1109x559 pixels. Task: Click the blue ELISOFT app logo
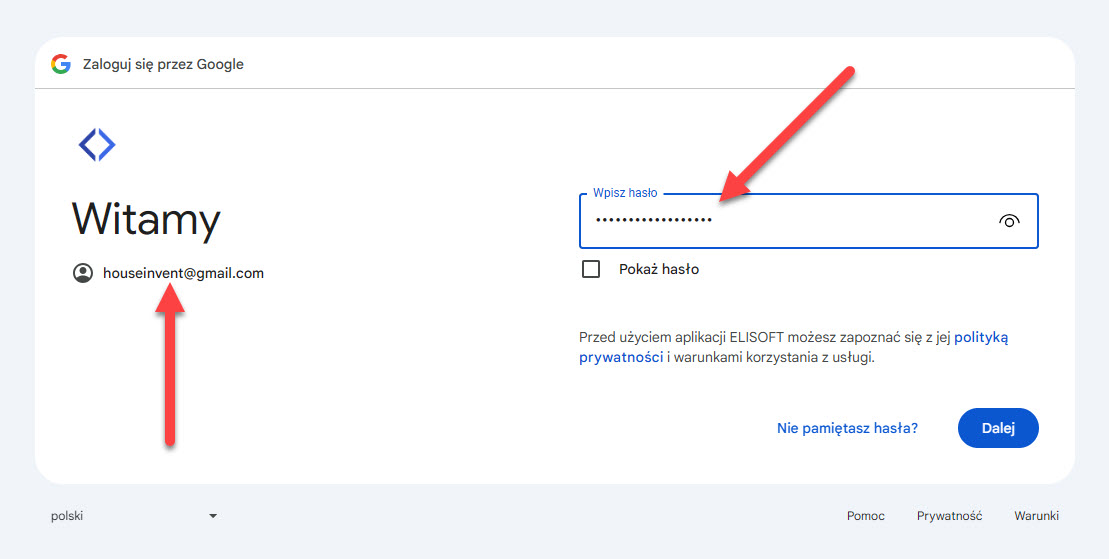click(97, 145)
